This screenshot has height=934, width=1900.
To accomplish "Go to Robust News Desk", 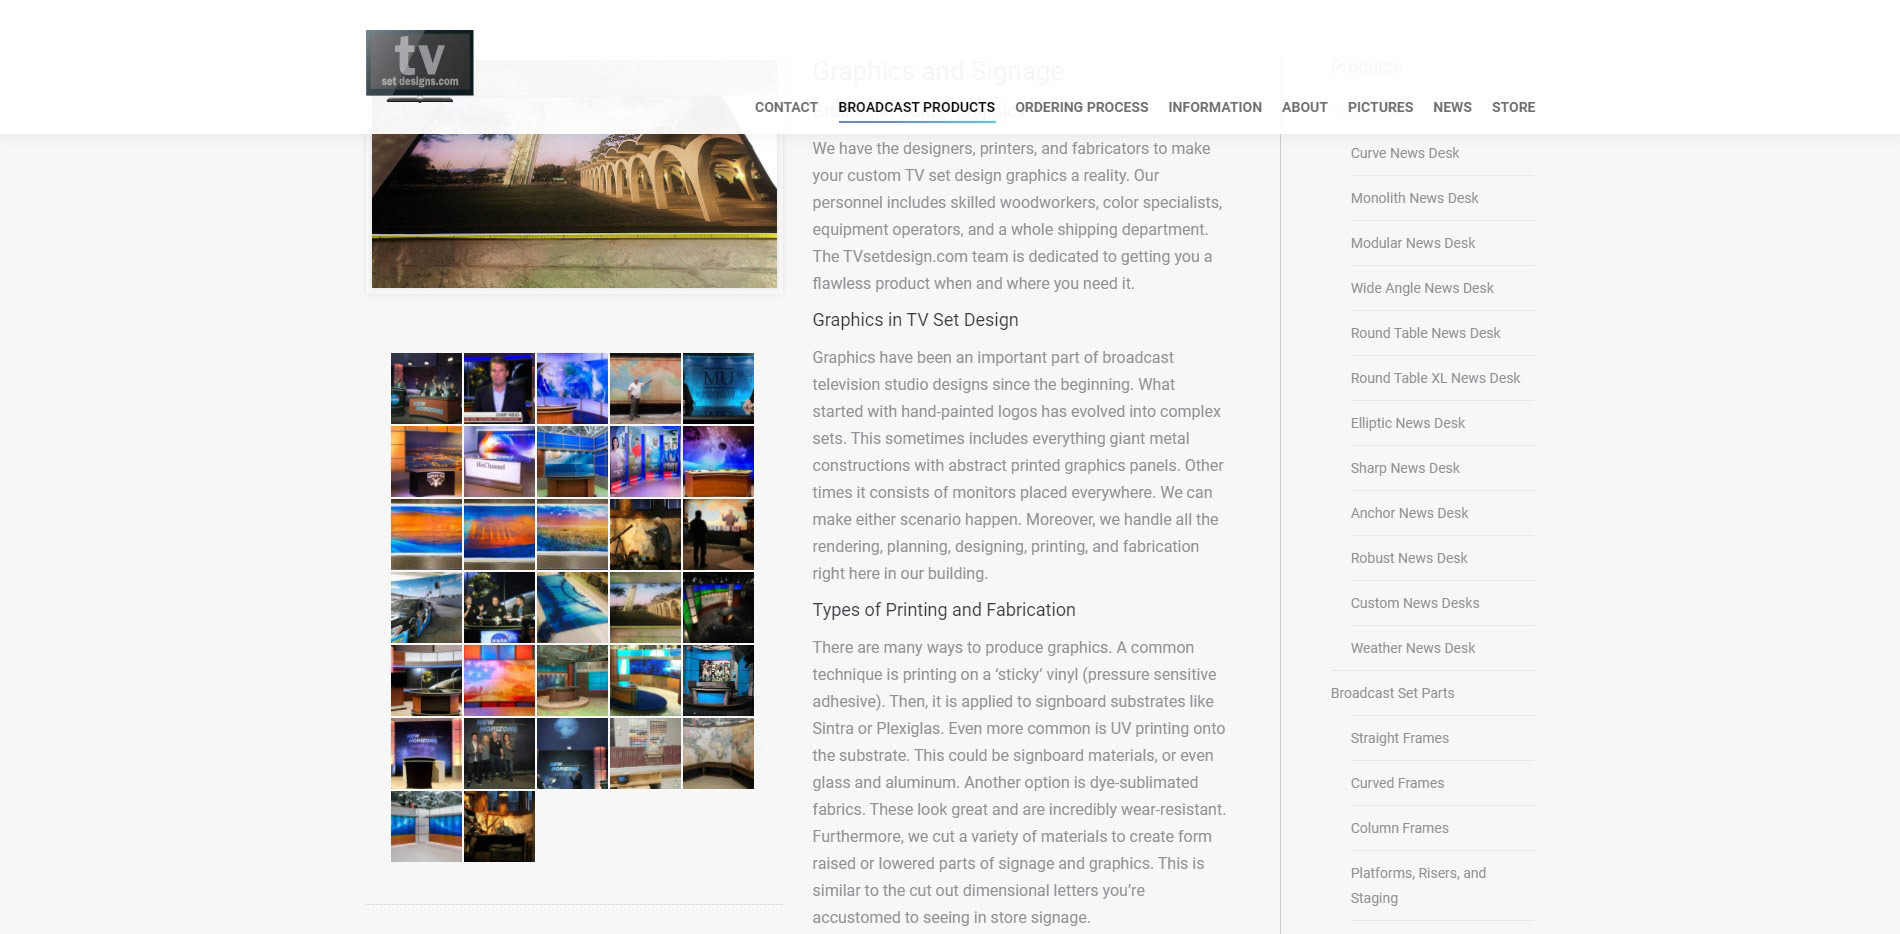I will (x=1408, y=558).
